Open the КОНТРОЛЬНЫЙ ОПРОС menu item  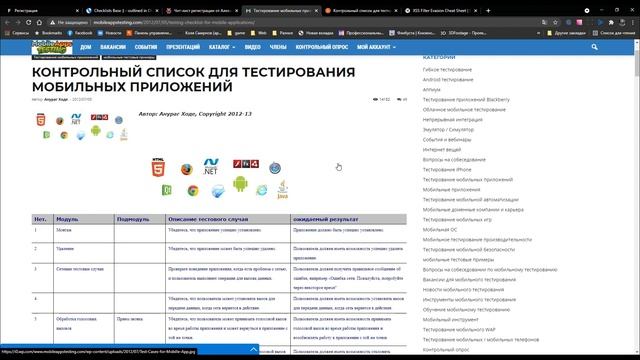pos(322,47)
